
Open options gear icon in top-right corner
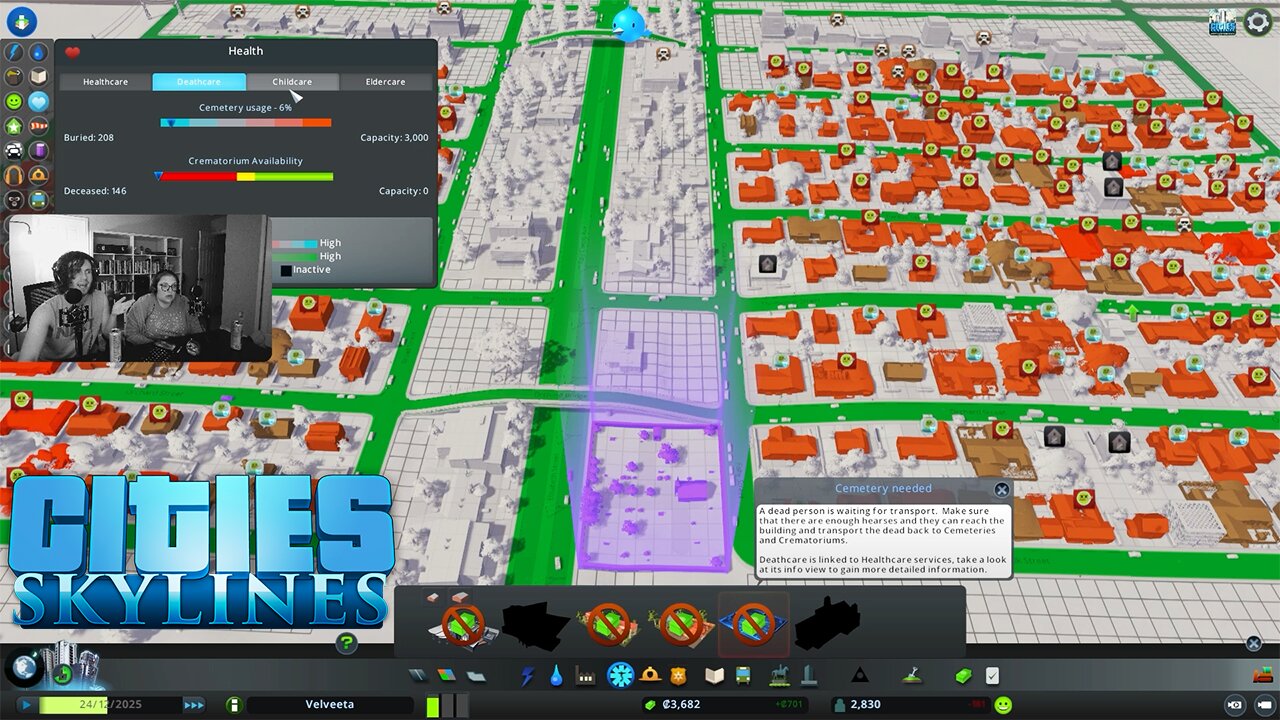[1258, 22]
